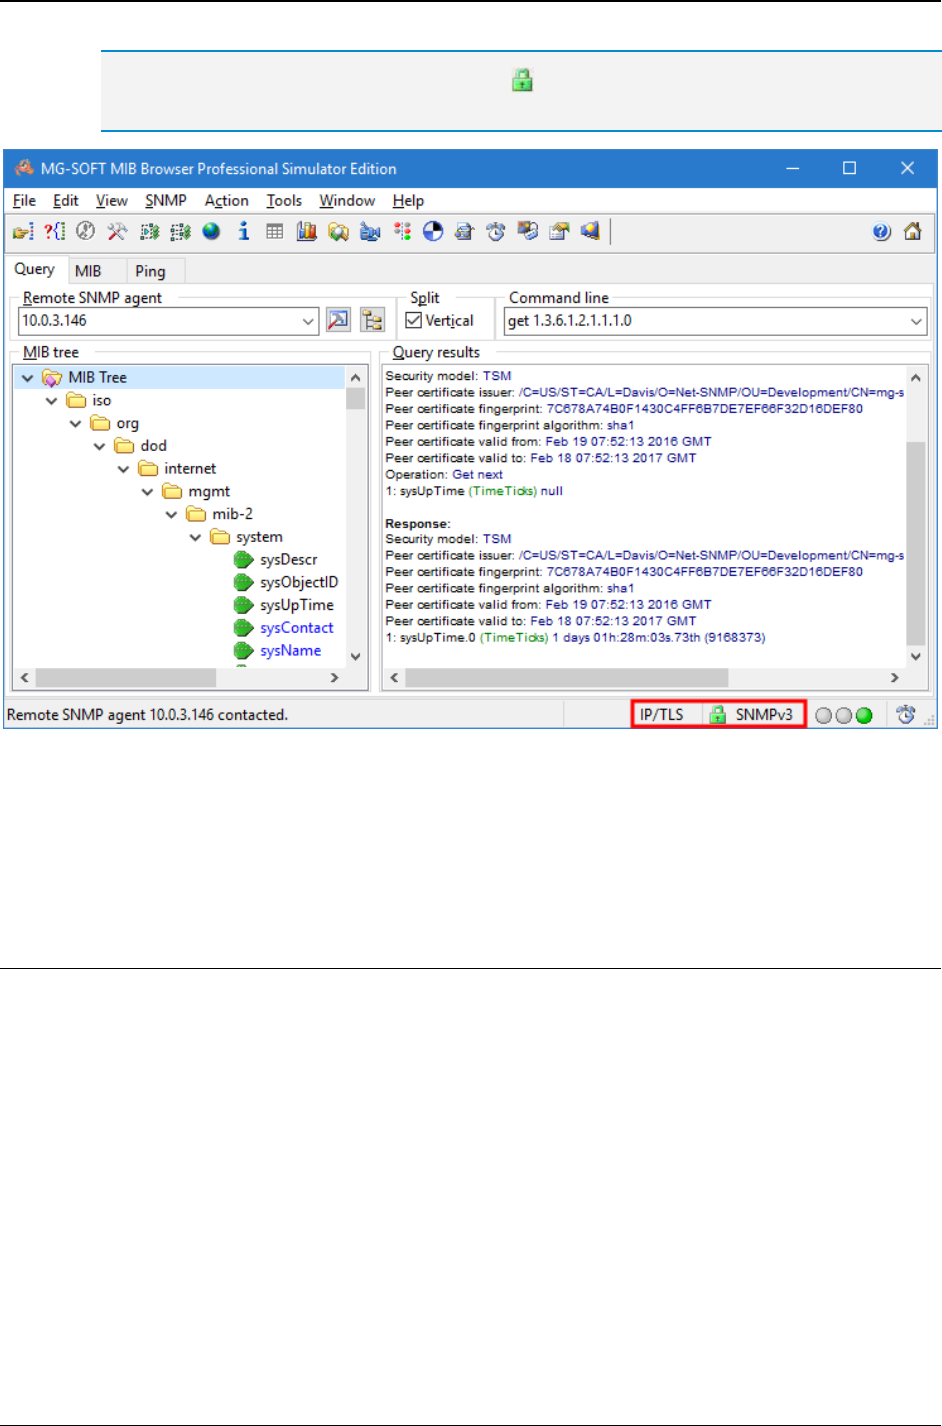
Task: Open the Remote SNMP agent address dropdown
Action: pos(308,321)
